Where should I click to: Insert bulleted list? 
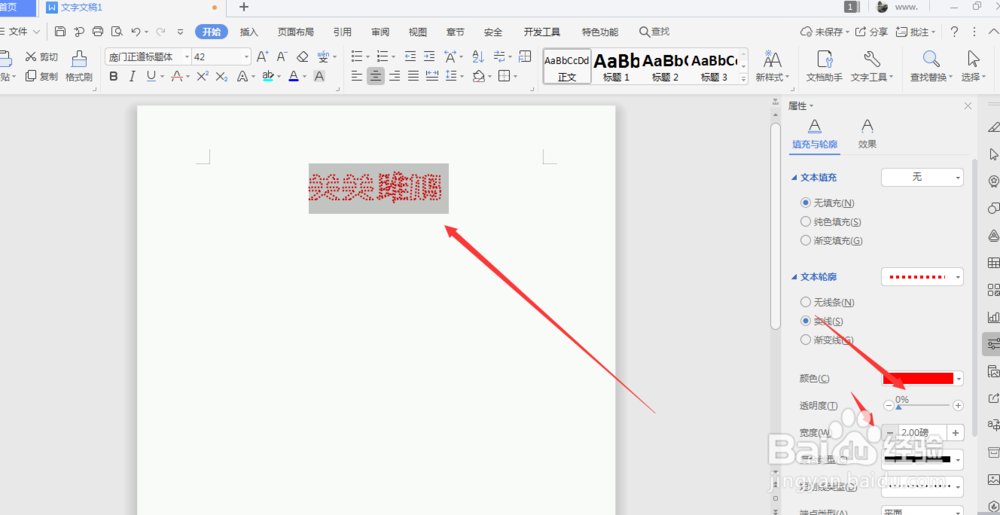click(357, 57)
